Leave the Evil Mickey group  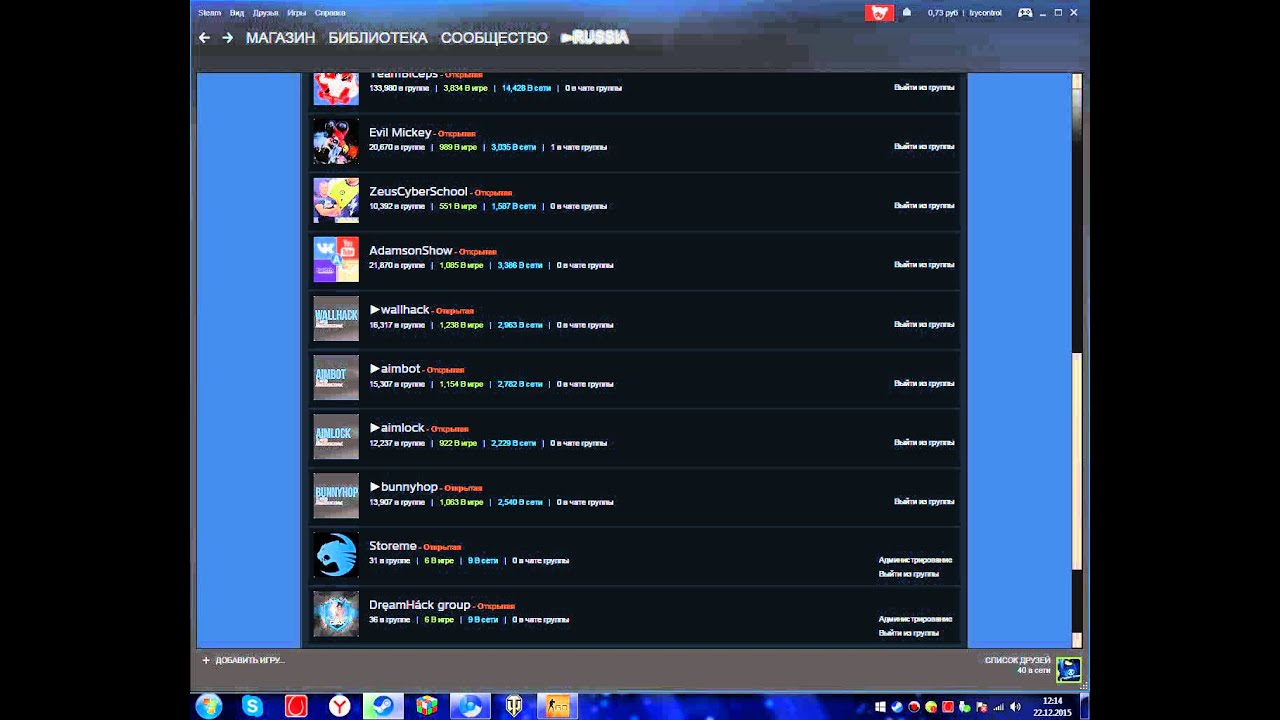pyautogui.click(x=924, y=146)
